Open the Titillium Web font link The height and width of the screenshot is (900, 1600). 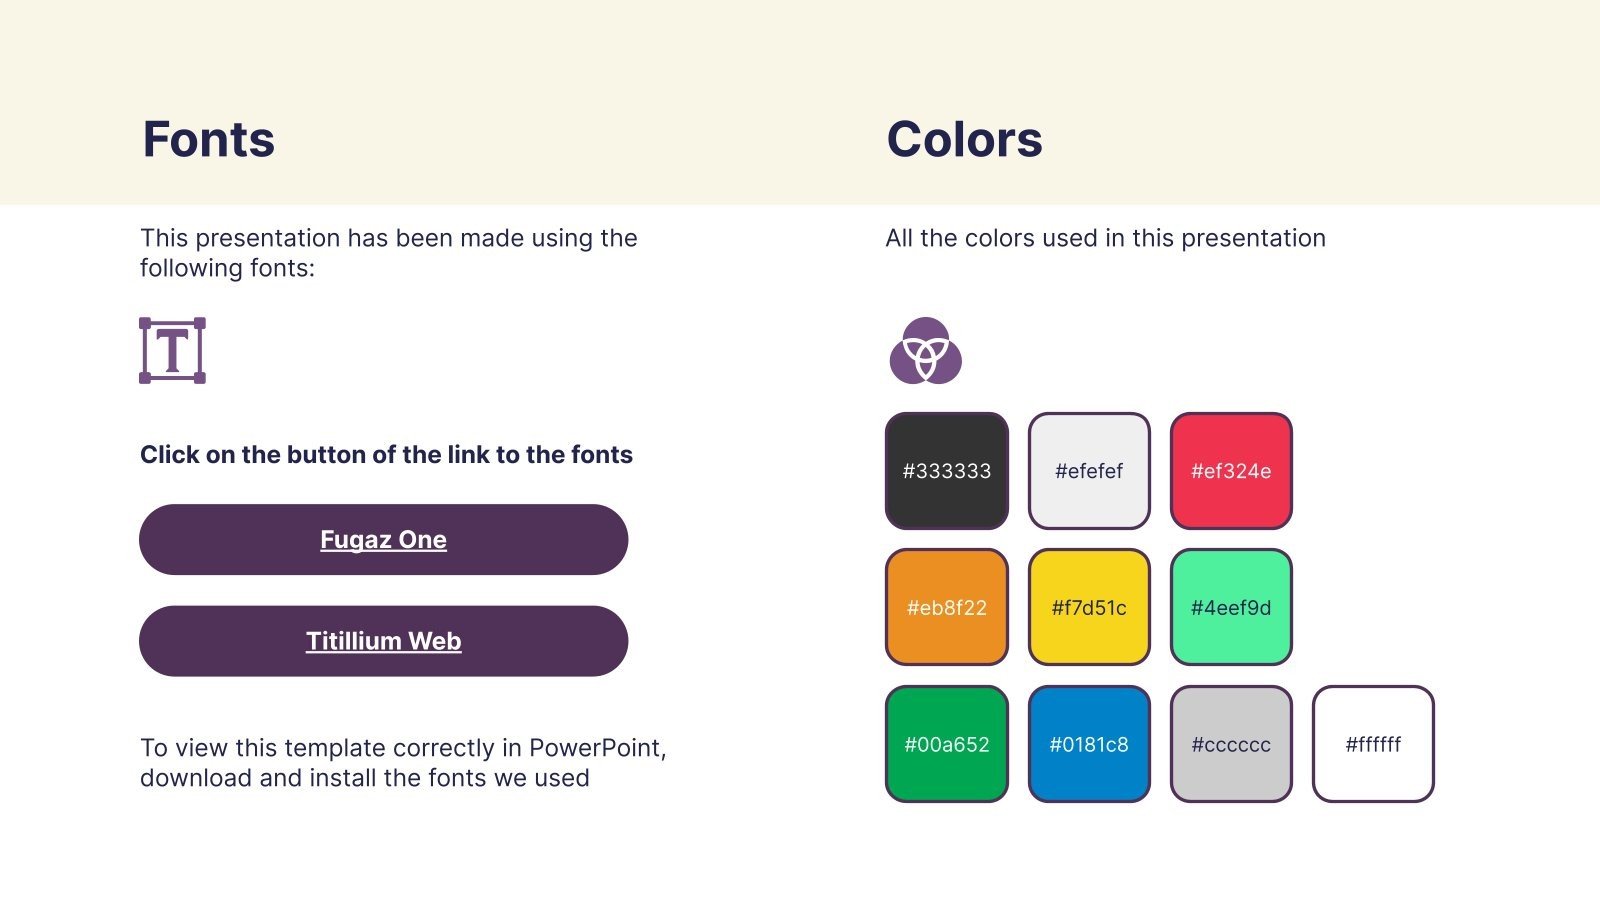coord(383,641)
